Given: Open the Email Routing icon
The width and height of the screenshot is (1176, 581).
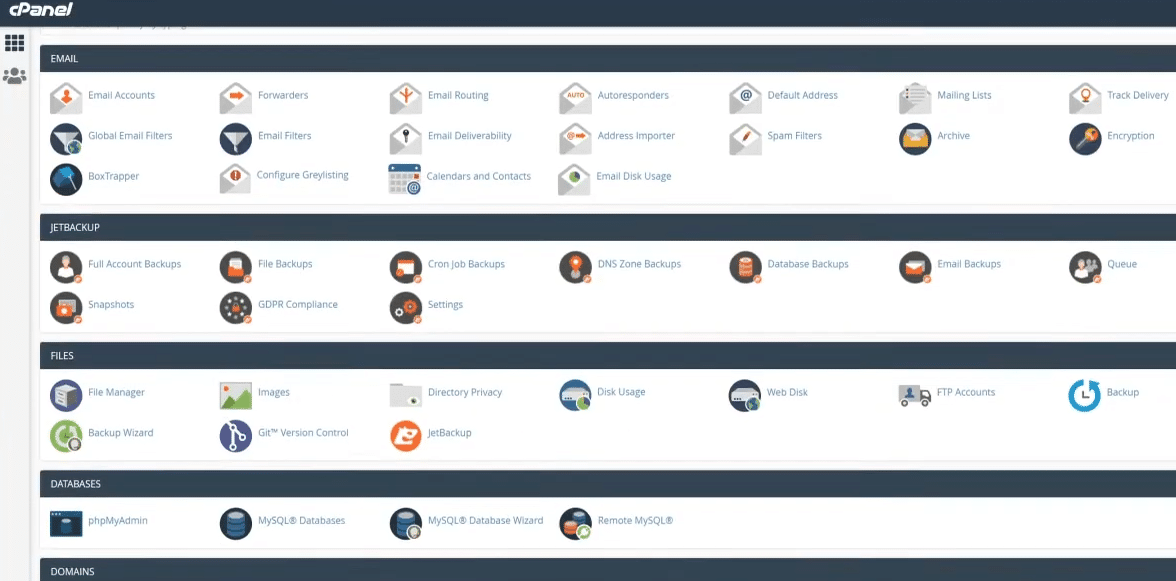Looking at the screenshot, I should pyautogui.click(x=406, y=97).
